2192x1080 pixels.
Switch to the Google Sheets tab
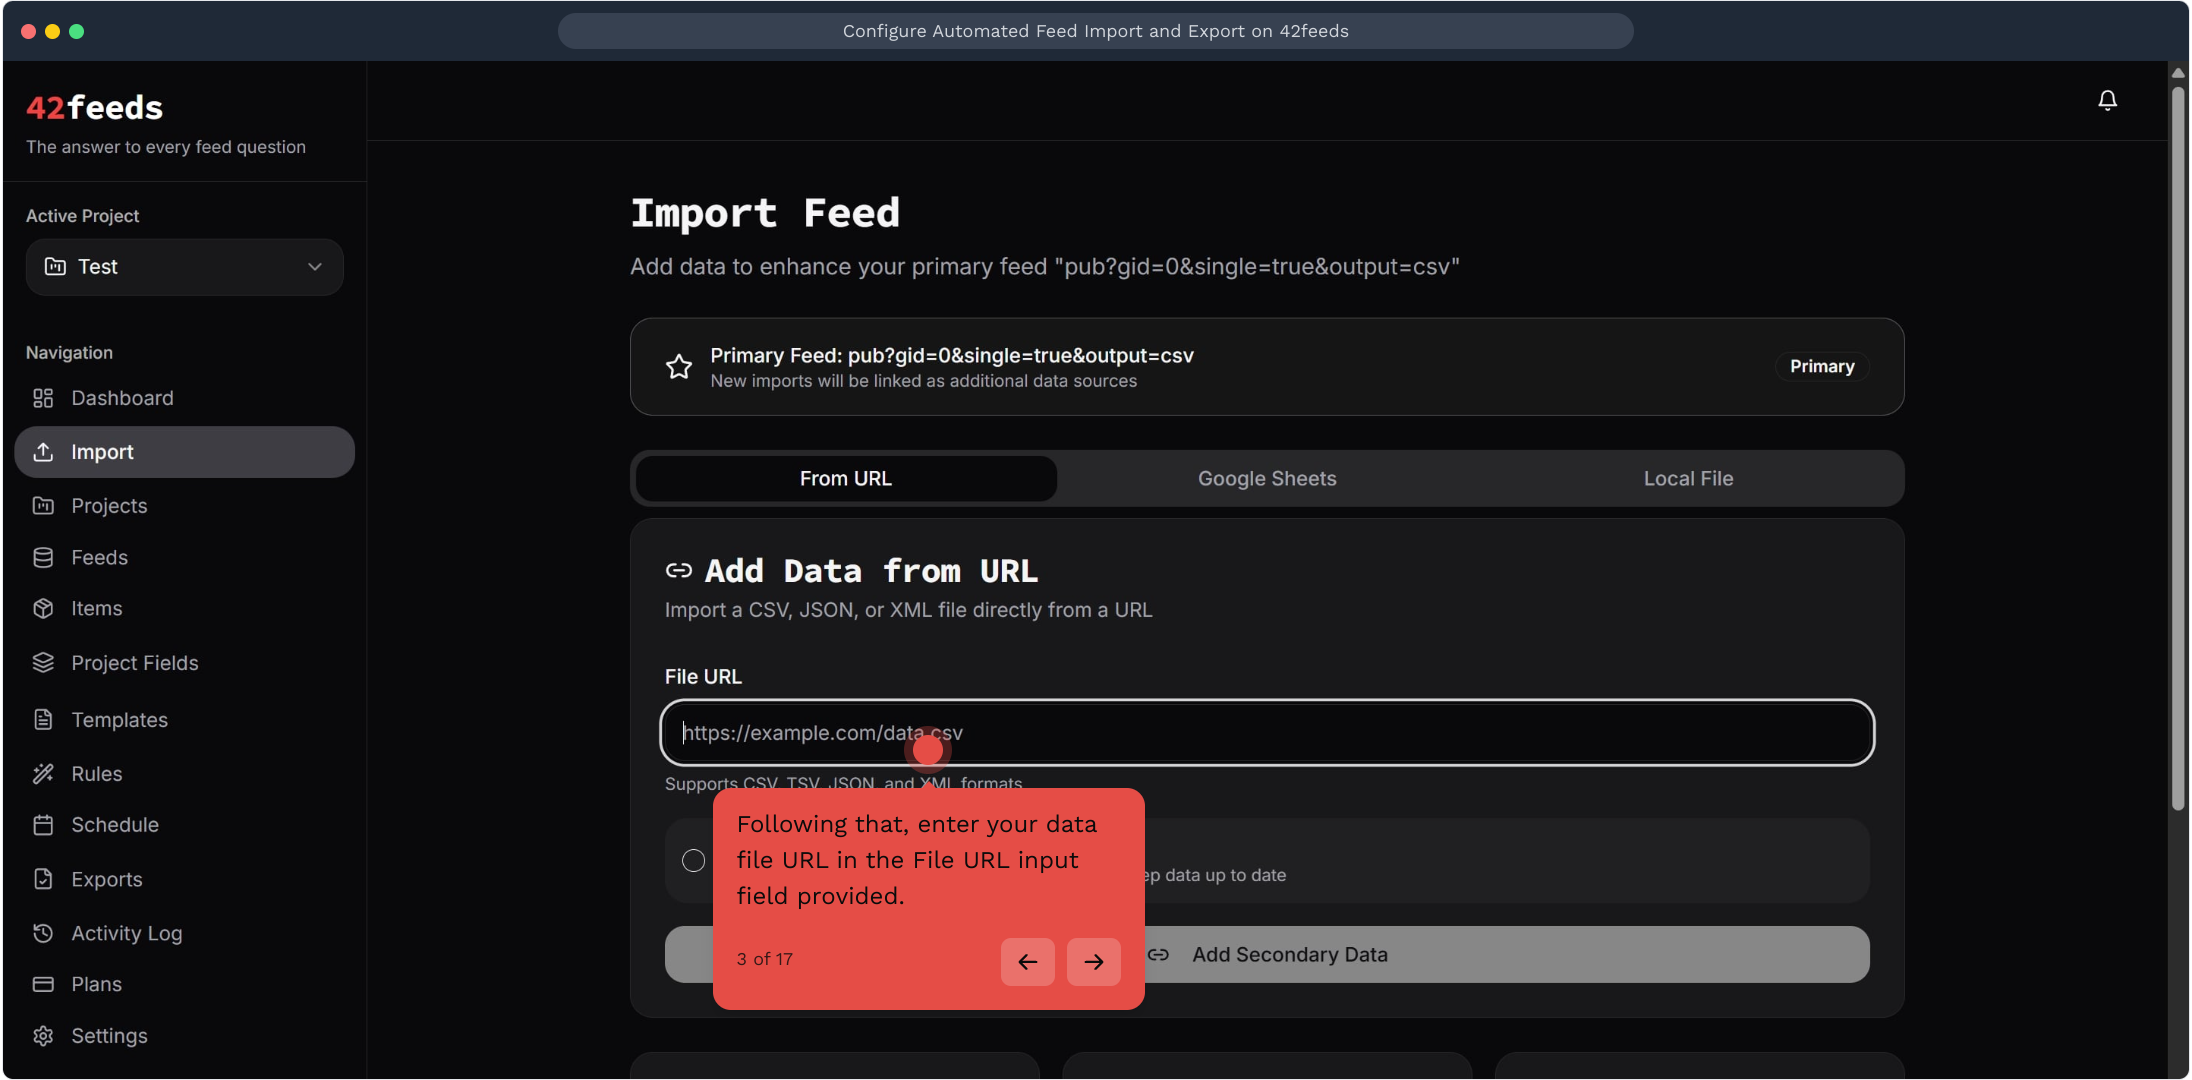click(1267, 479)
